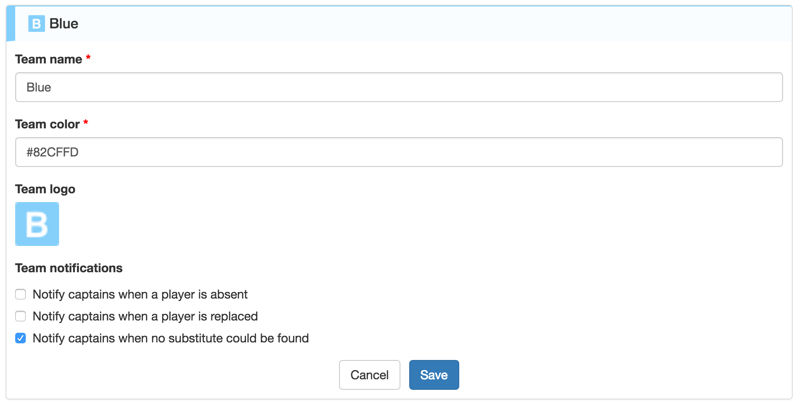Click the 'Notify captains when a player is absent' label
This screenshot has width=800, height=405.
140,294
